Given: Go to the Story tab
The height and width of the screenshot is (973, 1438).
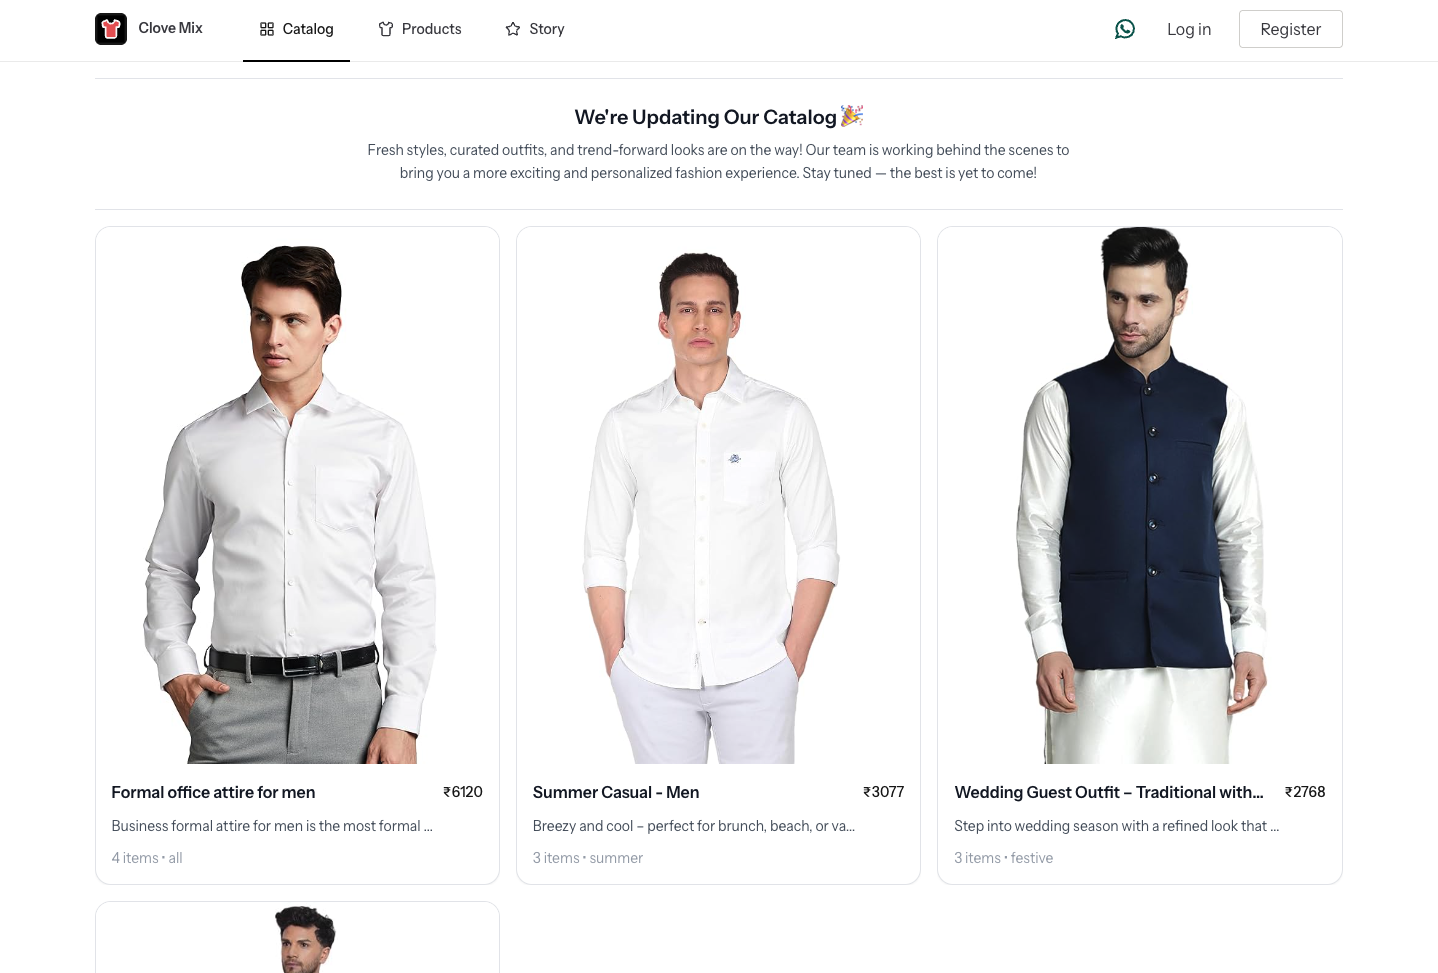Looking at the screenshot, I should click(535, 30).
